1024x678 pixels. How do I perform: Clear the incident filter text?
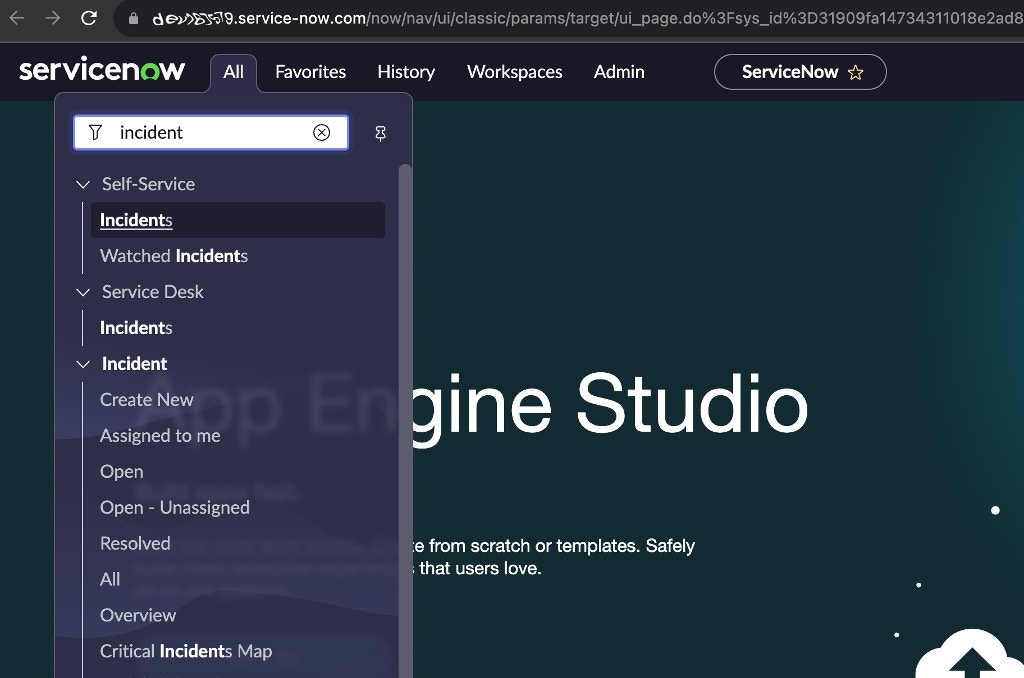pos(321,133)
